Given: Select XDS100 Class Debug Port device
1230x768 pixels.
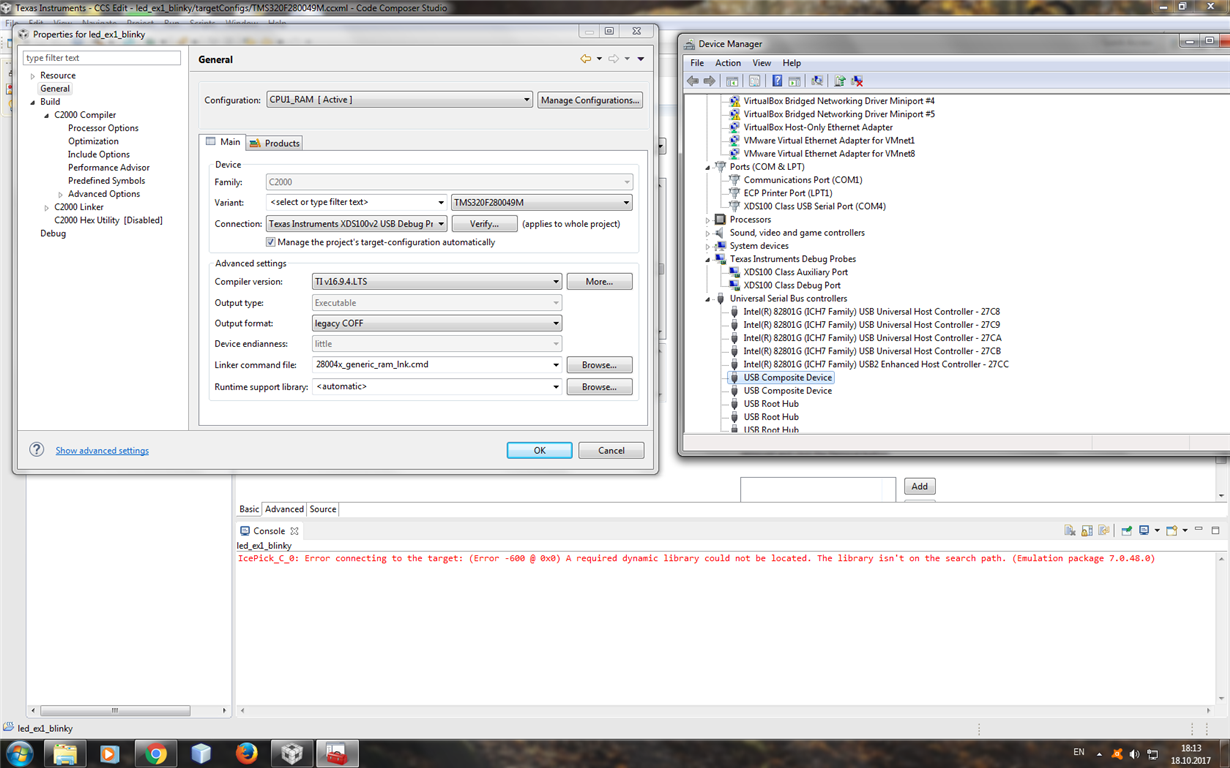Looking at the screenshot, I should point(791,285).
